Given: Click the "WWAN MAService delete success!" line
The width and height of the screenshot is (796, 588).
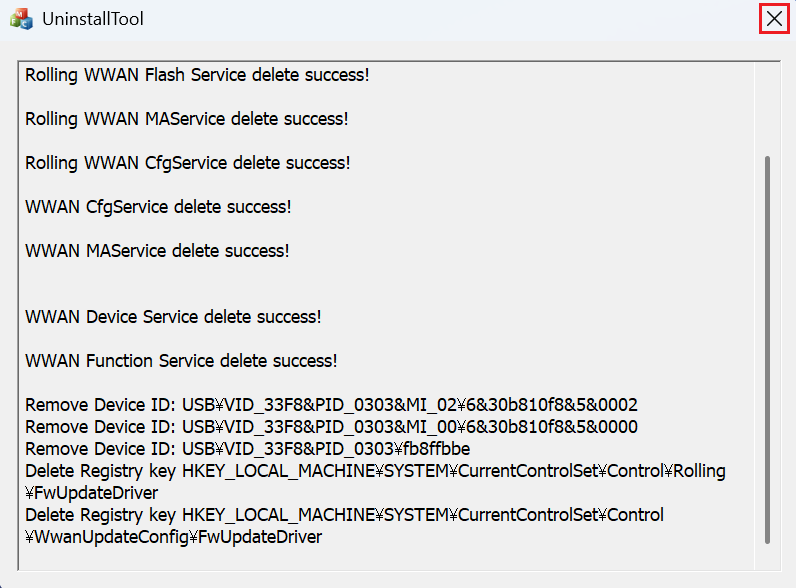Looking at the screenshot, I should (x=157, y=251).
